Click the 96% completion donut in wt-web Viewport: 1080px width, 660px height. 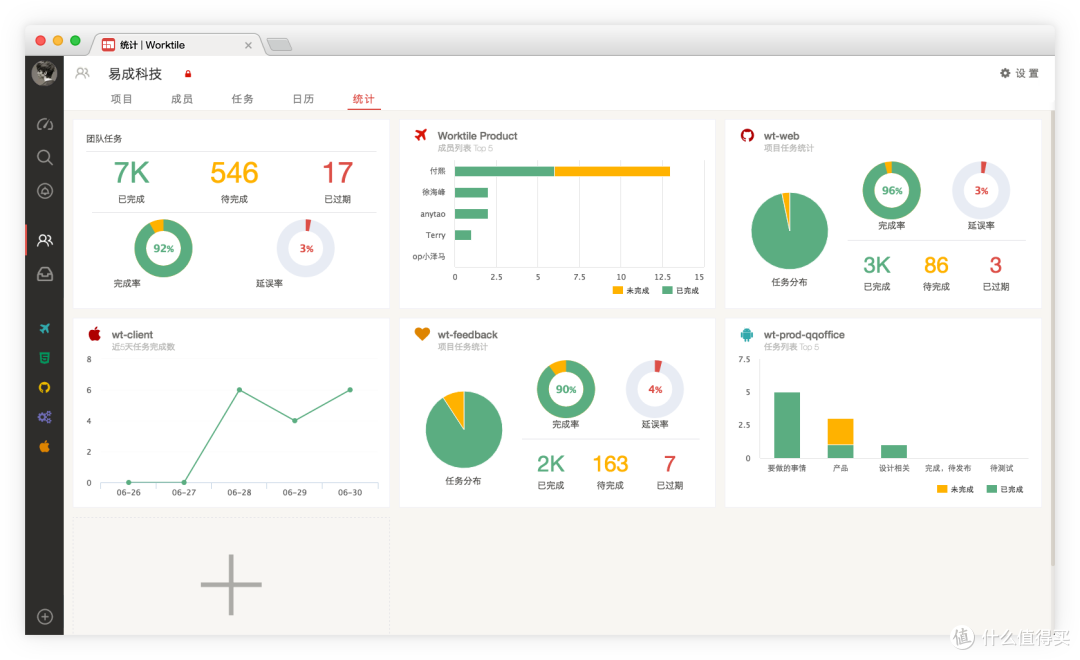891,190
